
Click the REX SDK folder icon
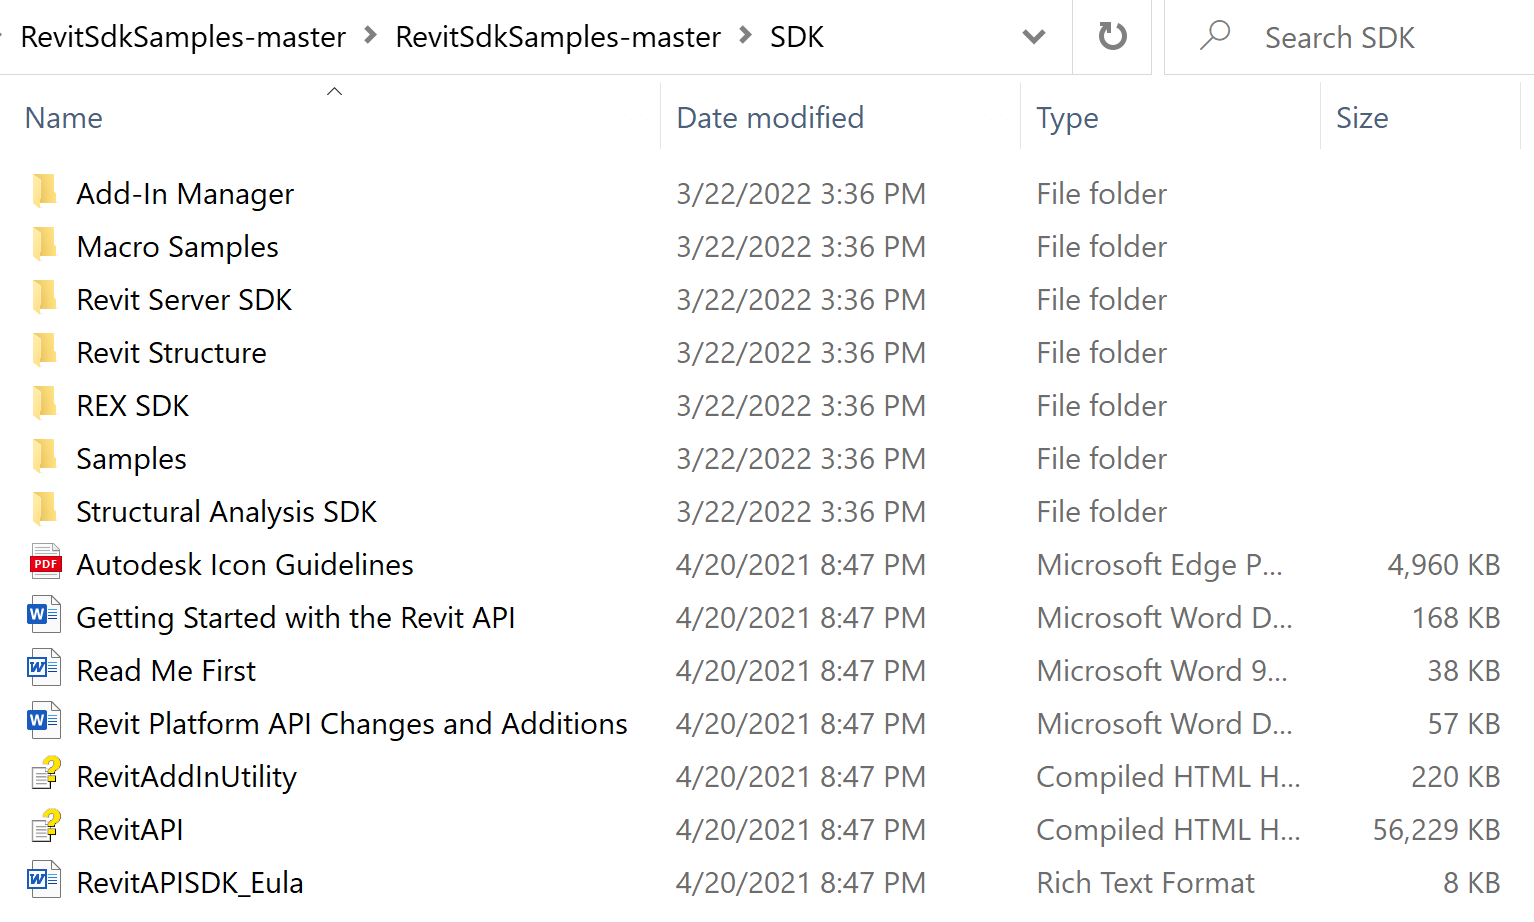pyautogui.click(x=45, y=402)
